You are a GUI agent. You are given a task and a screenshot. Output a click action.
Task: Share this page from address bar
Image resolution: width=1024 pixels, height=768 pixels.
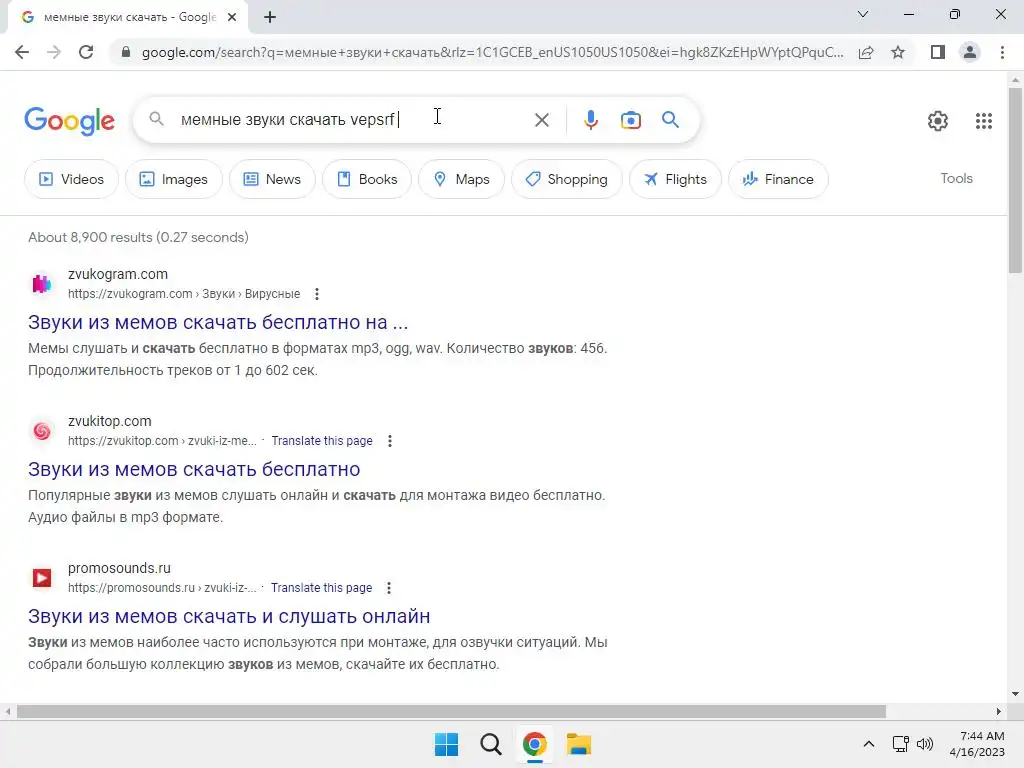coord(866,52)
